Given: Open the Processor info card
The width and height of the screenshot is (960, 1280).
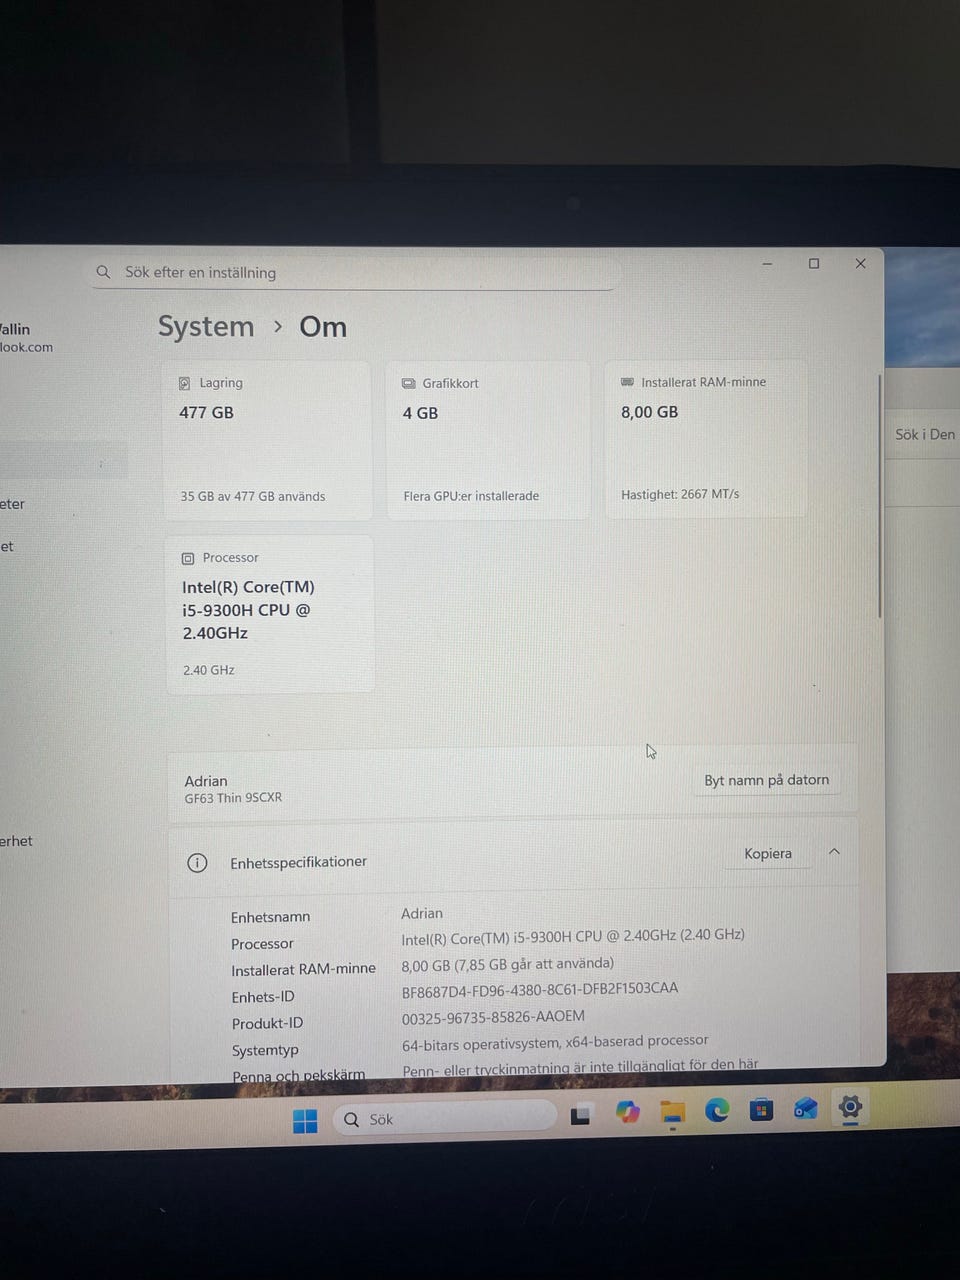Looking at the screenshot, I should click(269, 614).
